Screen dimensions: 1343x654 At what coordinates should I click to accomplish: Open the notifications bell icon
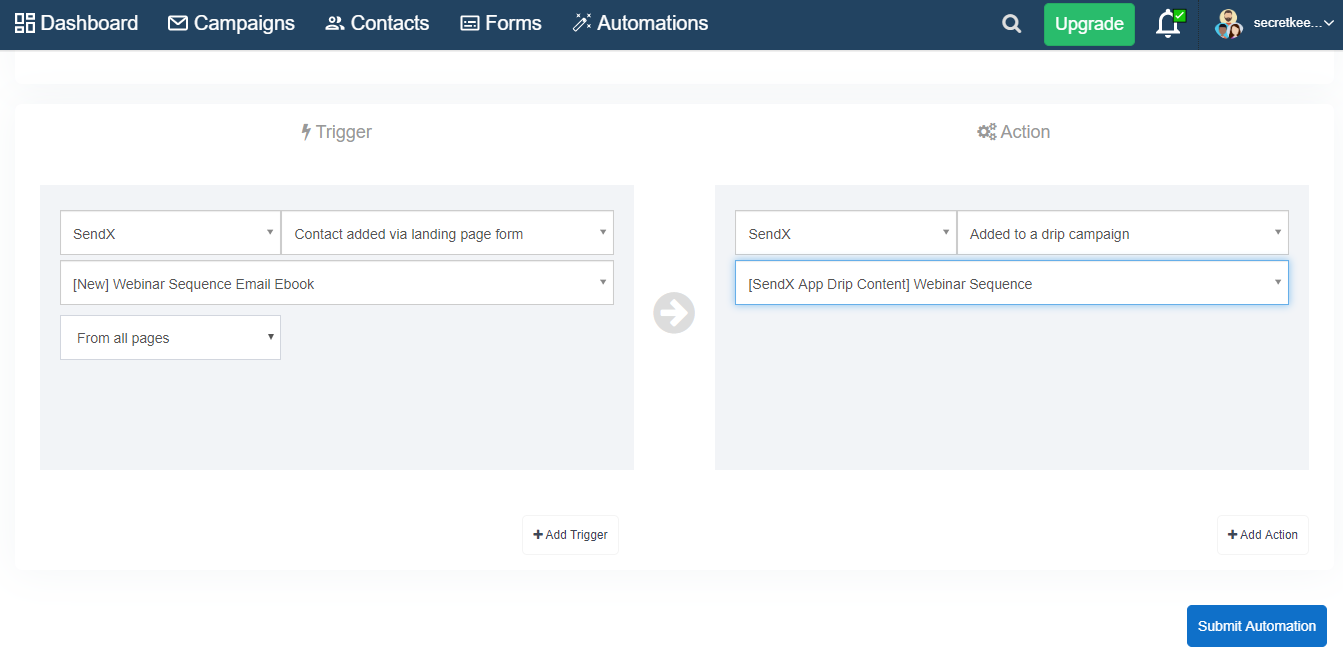point(1168,24)
